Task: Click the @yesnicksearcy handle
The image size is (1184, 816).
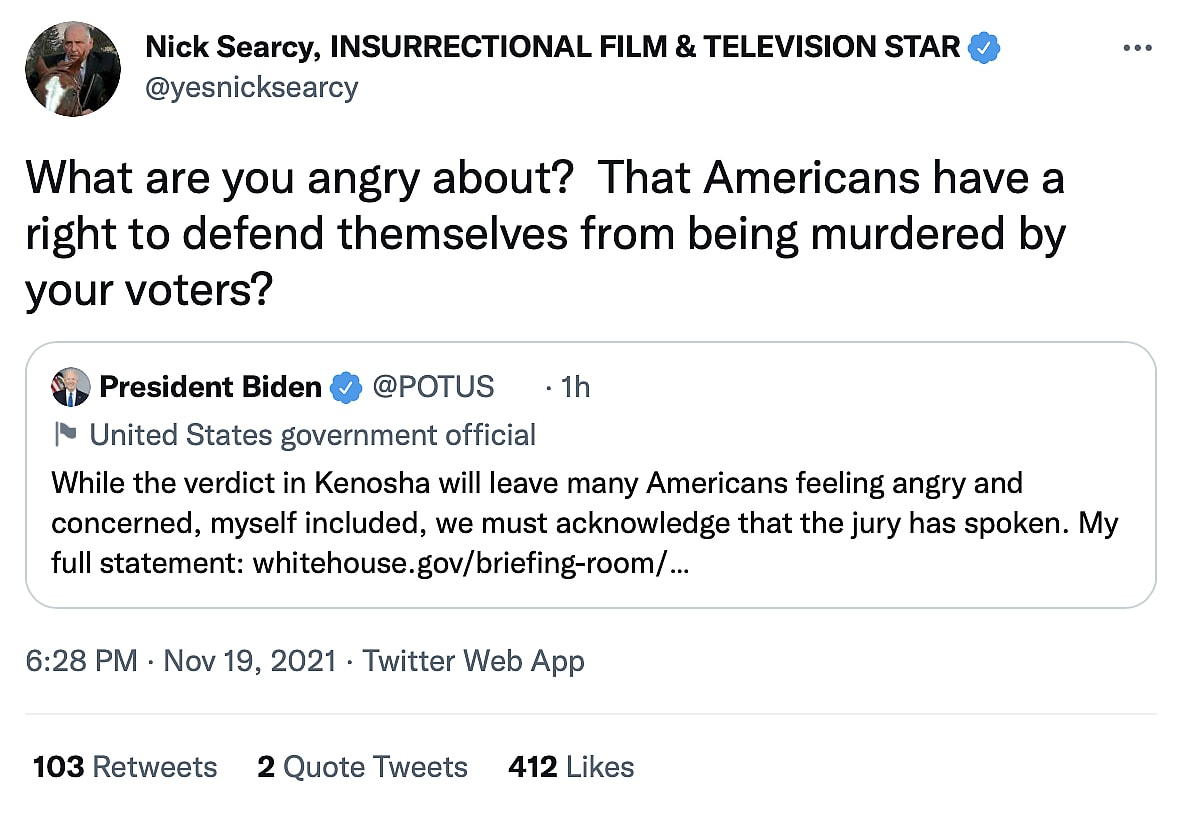Action: 251,87
